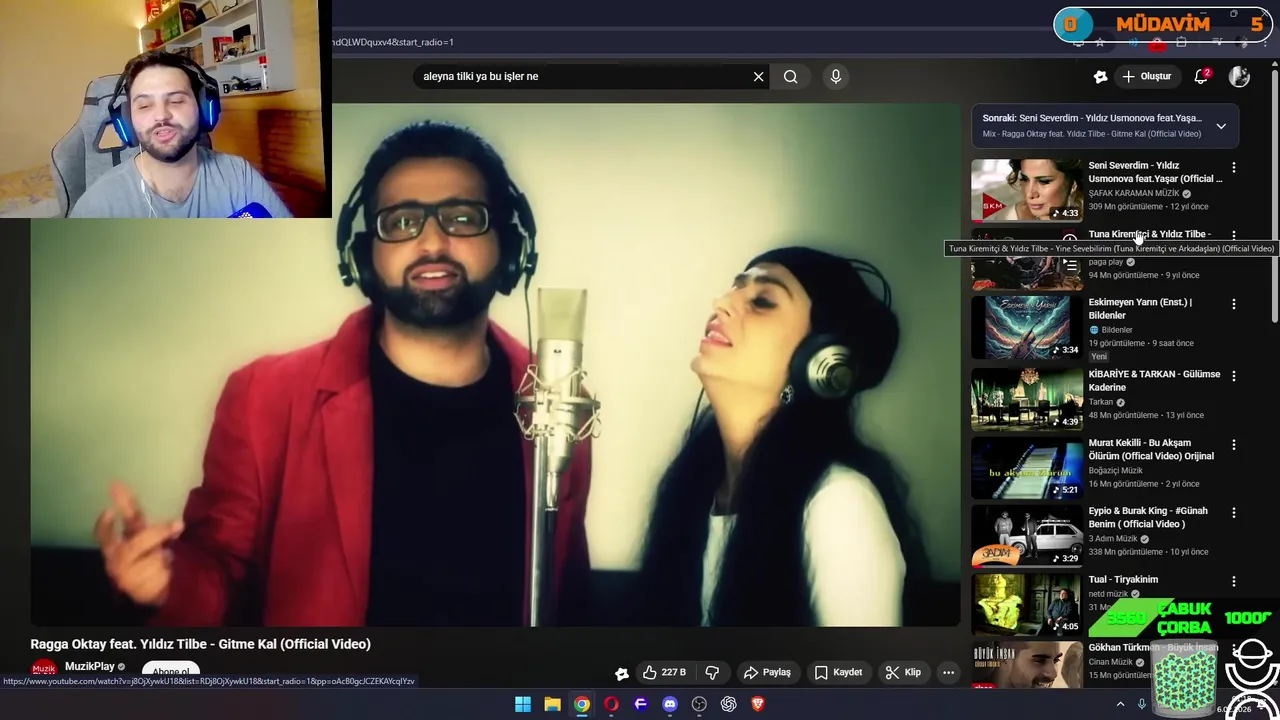Click the Eskimeyen Yarın thumbnail

coord(1027,327)
